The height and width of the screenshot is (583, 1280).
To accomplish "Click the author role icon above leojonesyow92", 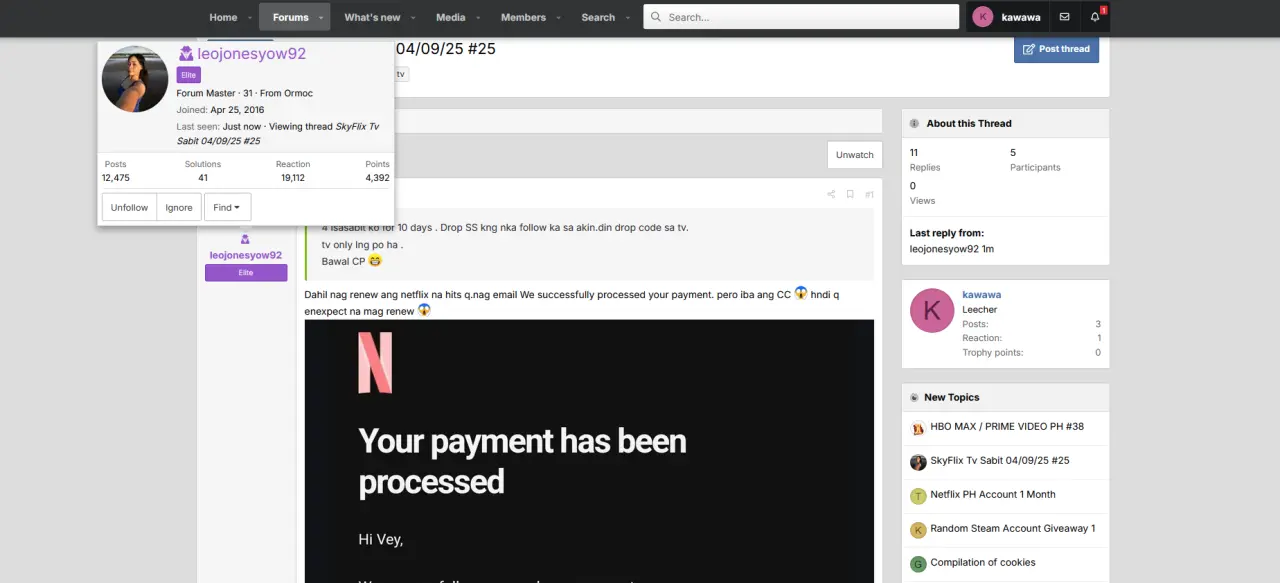I will tap(246, 240).
